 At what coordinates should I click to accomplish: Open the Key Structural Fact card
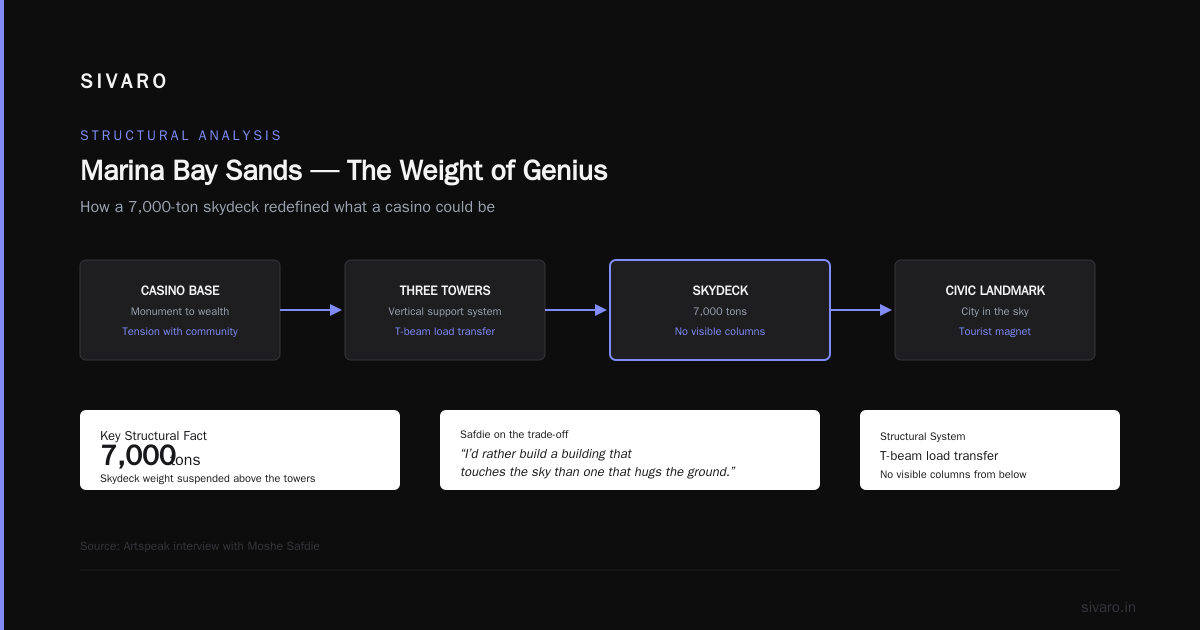tap(240, 450)
